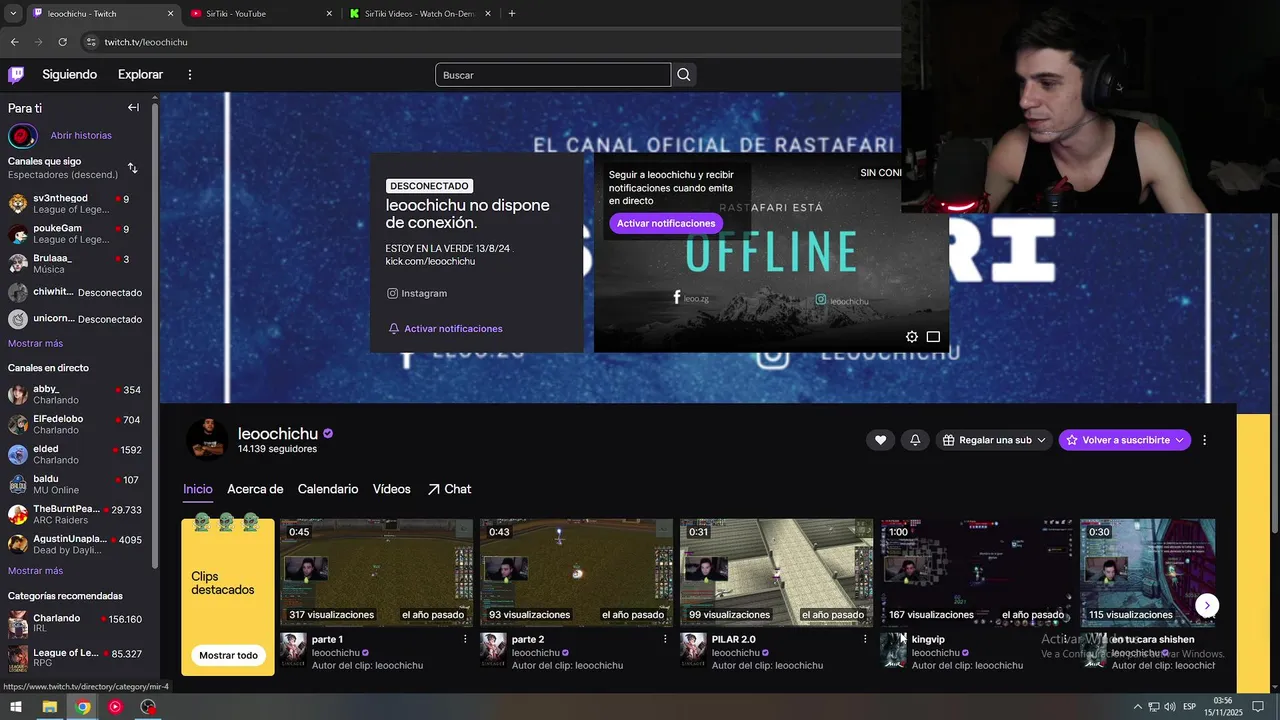Click the Buscar search field
The height and width of the screenshot is (720, 1280).
pos(553,75)
